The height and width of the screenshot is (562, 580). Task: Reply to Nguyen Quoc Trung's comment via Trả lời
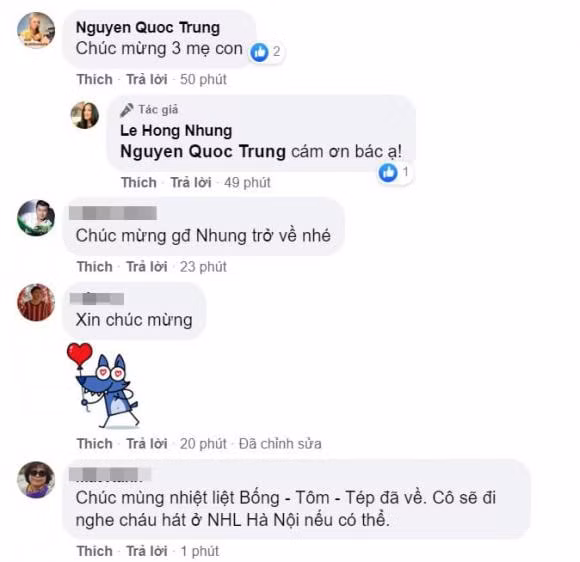pyautogui.click(x=146, y=79)
